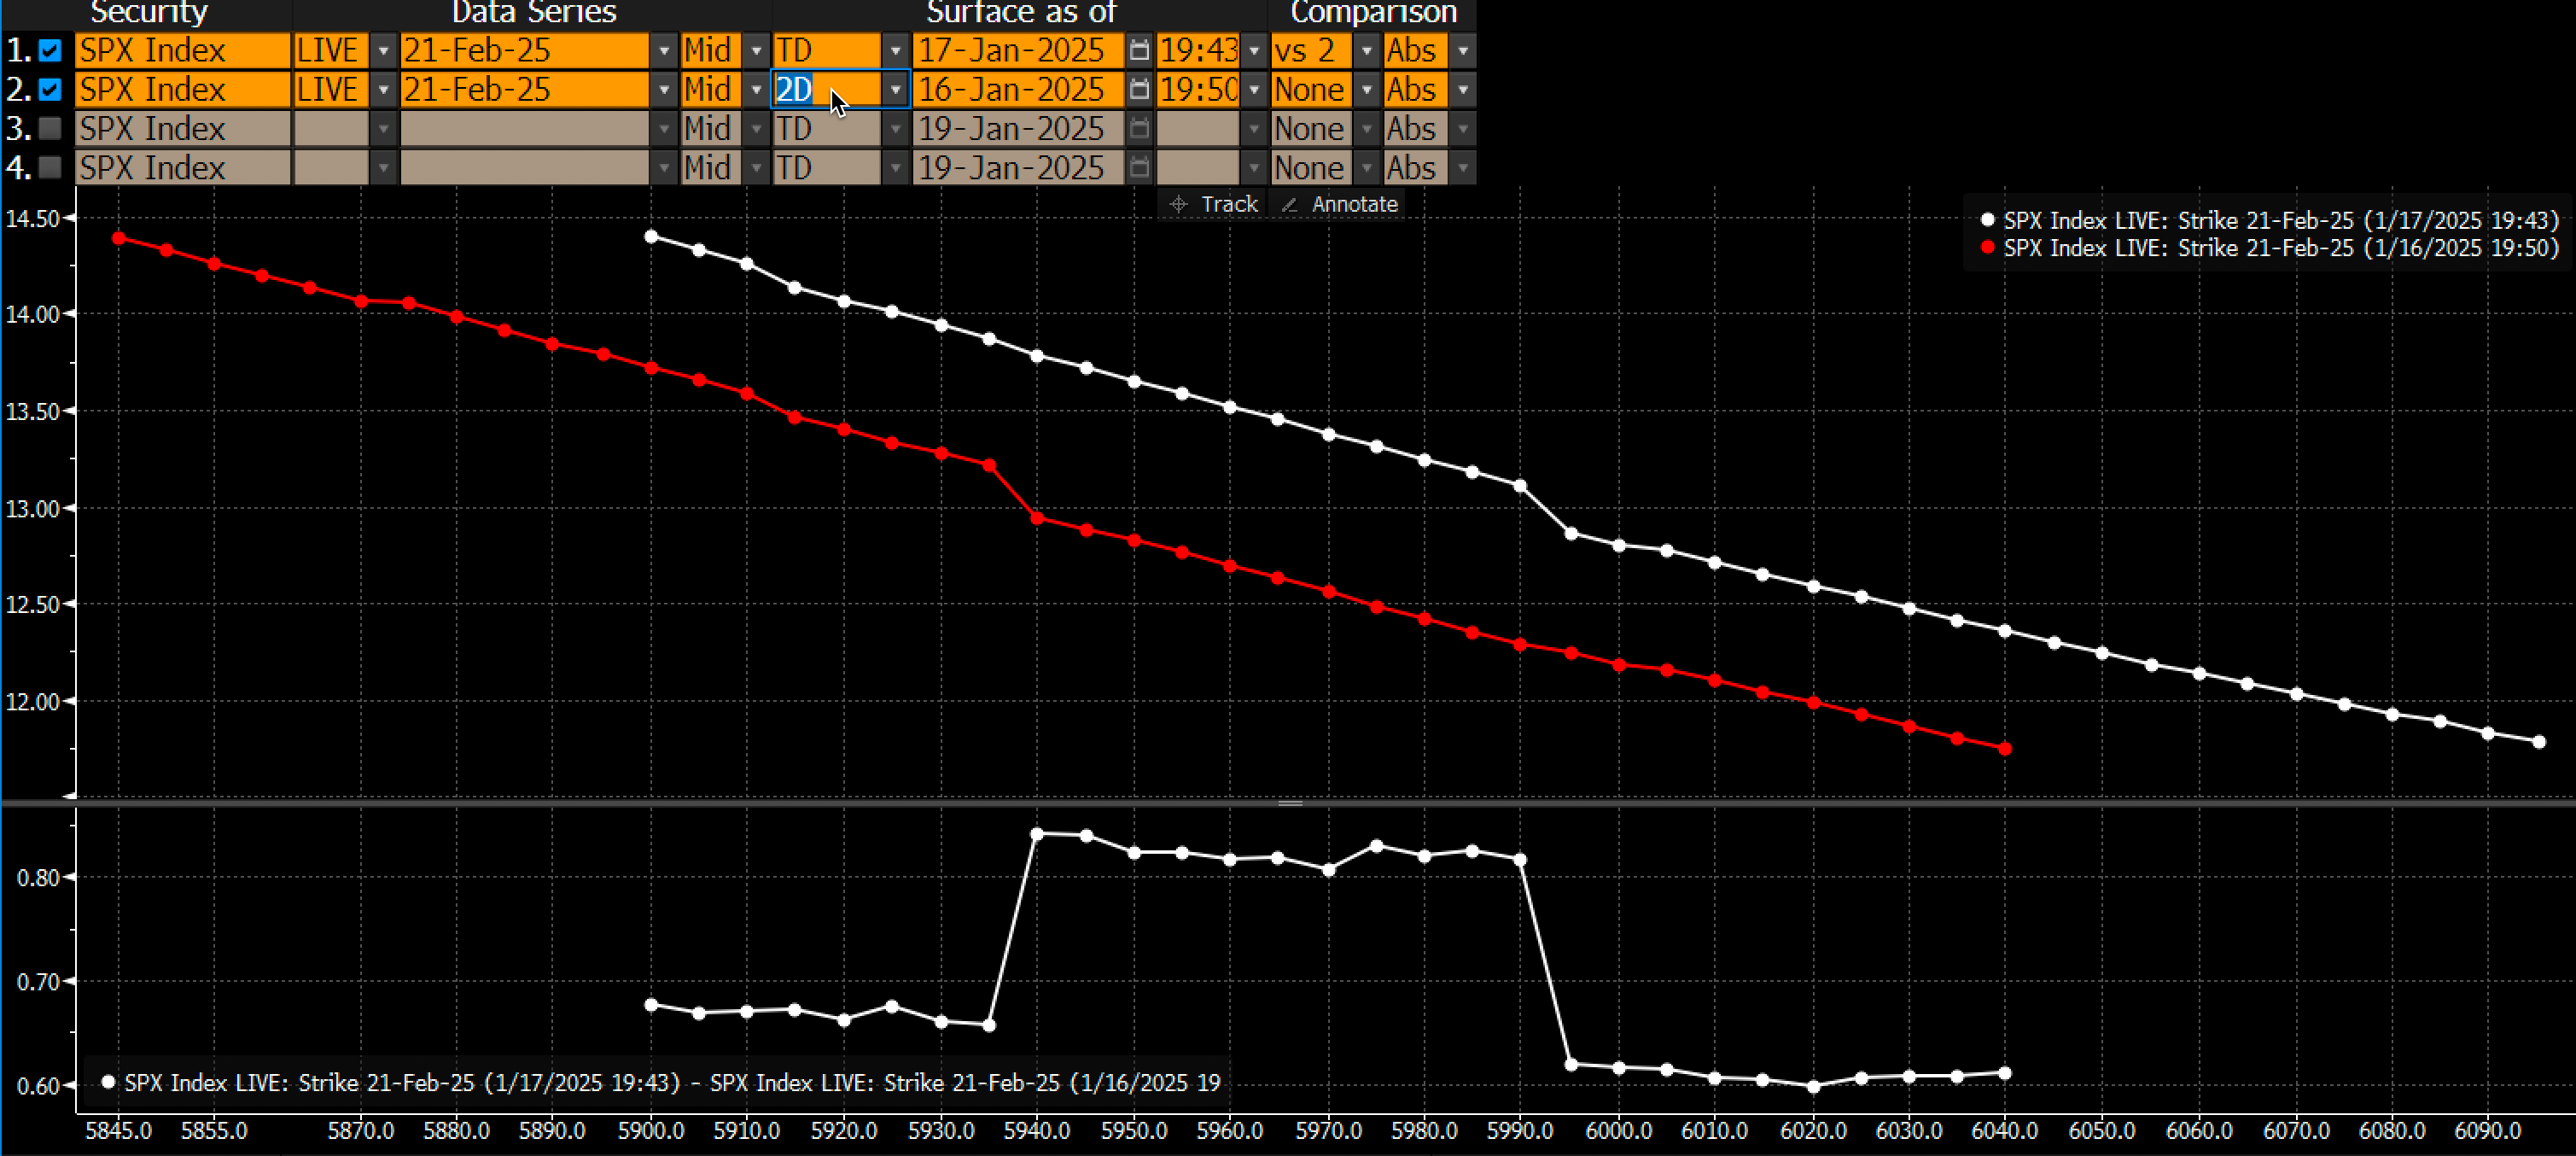The width and height of the screenshot is (2576, 1156).
Task: Expand row 2 LIVE source dropdown
Action: (x=383, y=90)
